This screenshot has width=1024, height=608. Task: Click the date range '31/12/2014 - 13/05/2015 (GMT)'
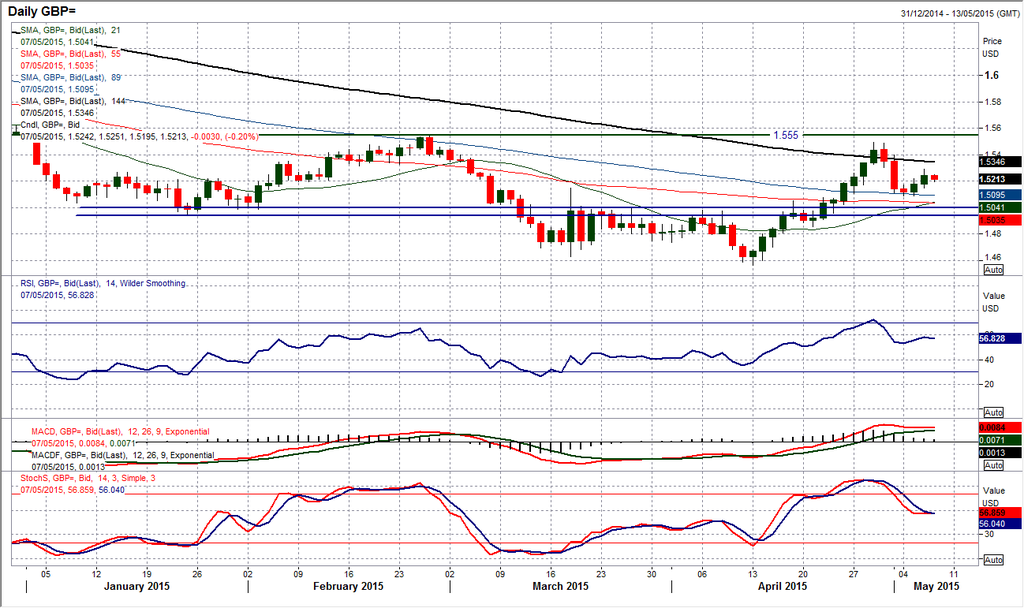coord(960,13)
